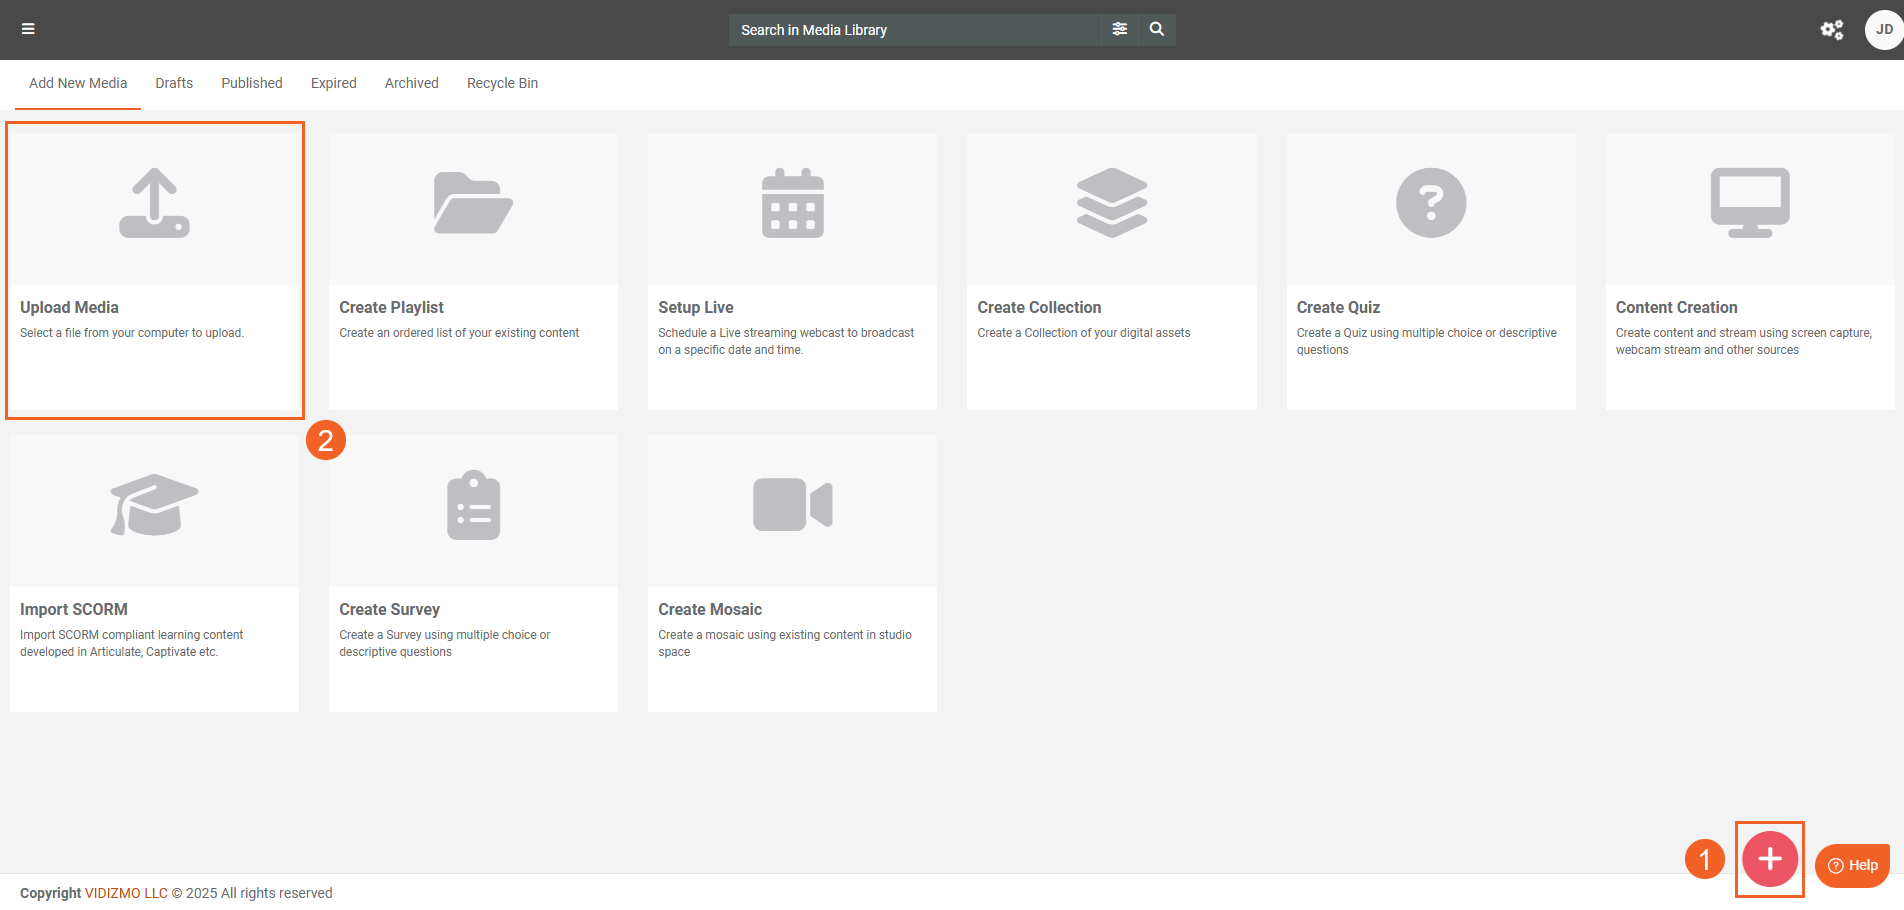Choose the Create Collection layers icon
Screen dimensions: 1904x910
coord(1111,203)
